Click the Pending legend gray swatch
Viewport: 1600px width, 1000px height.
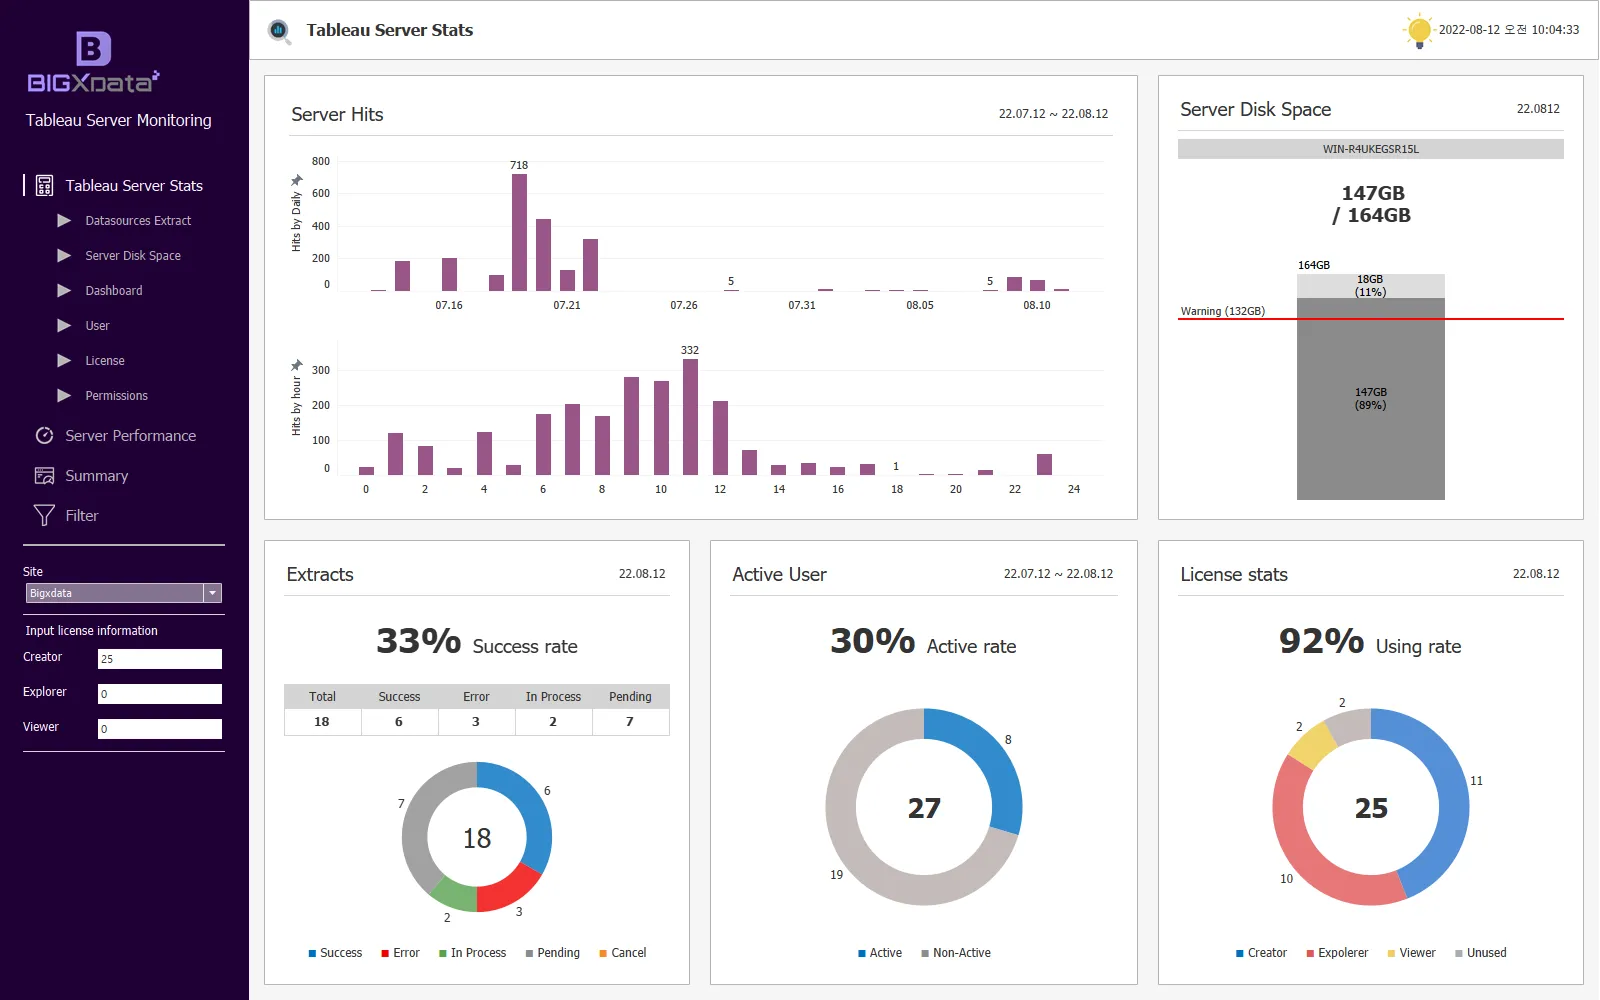pyautogui.click(x=529, y=953)
